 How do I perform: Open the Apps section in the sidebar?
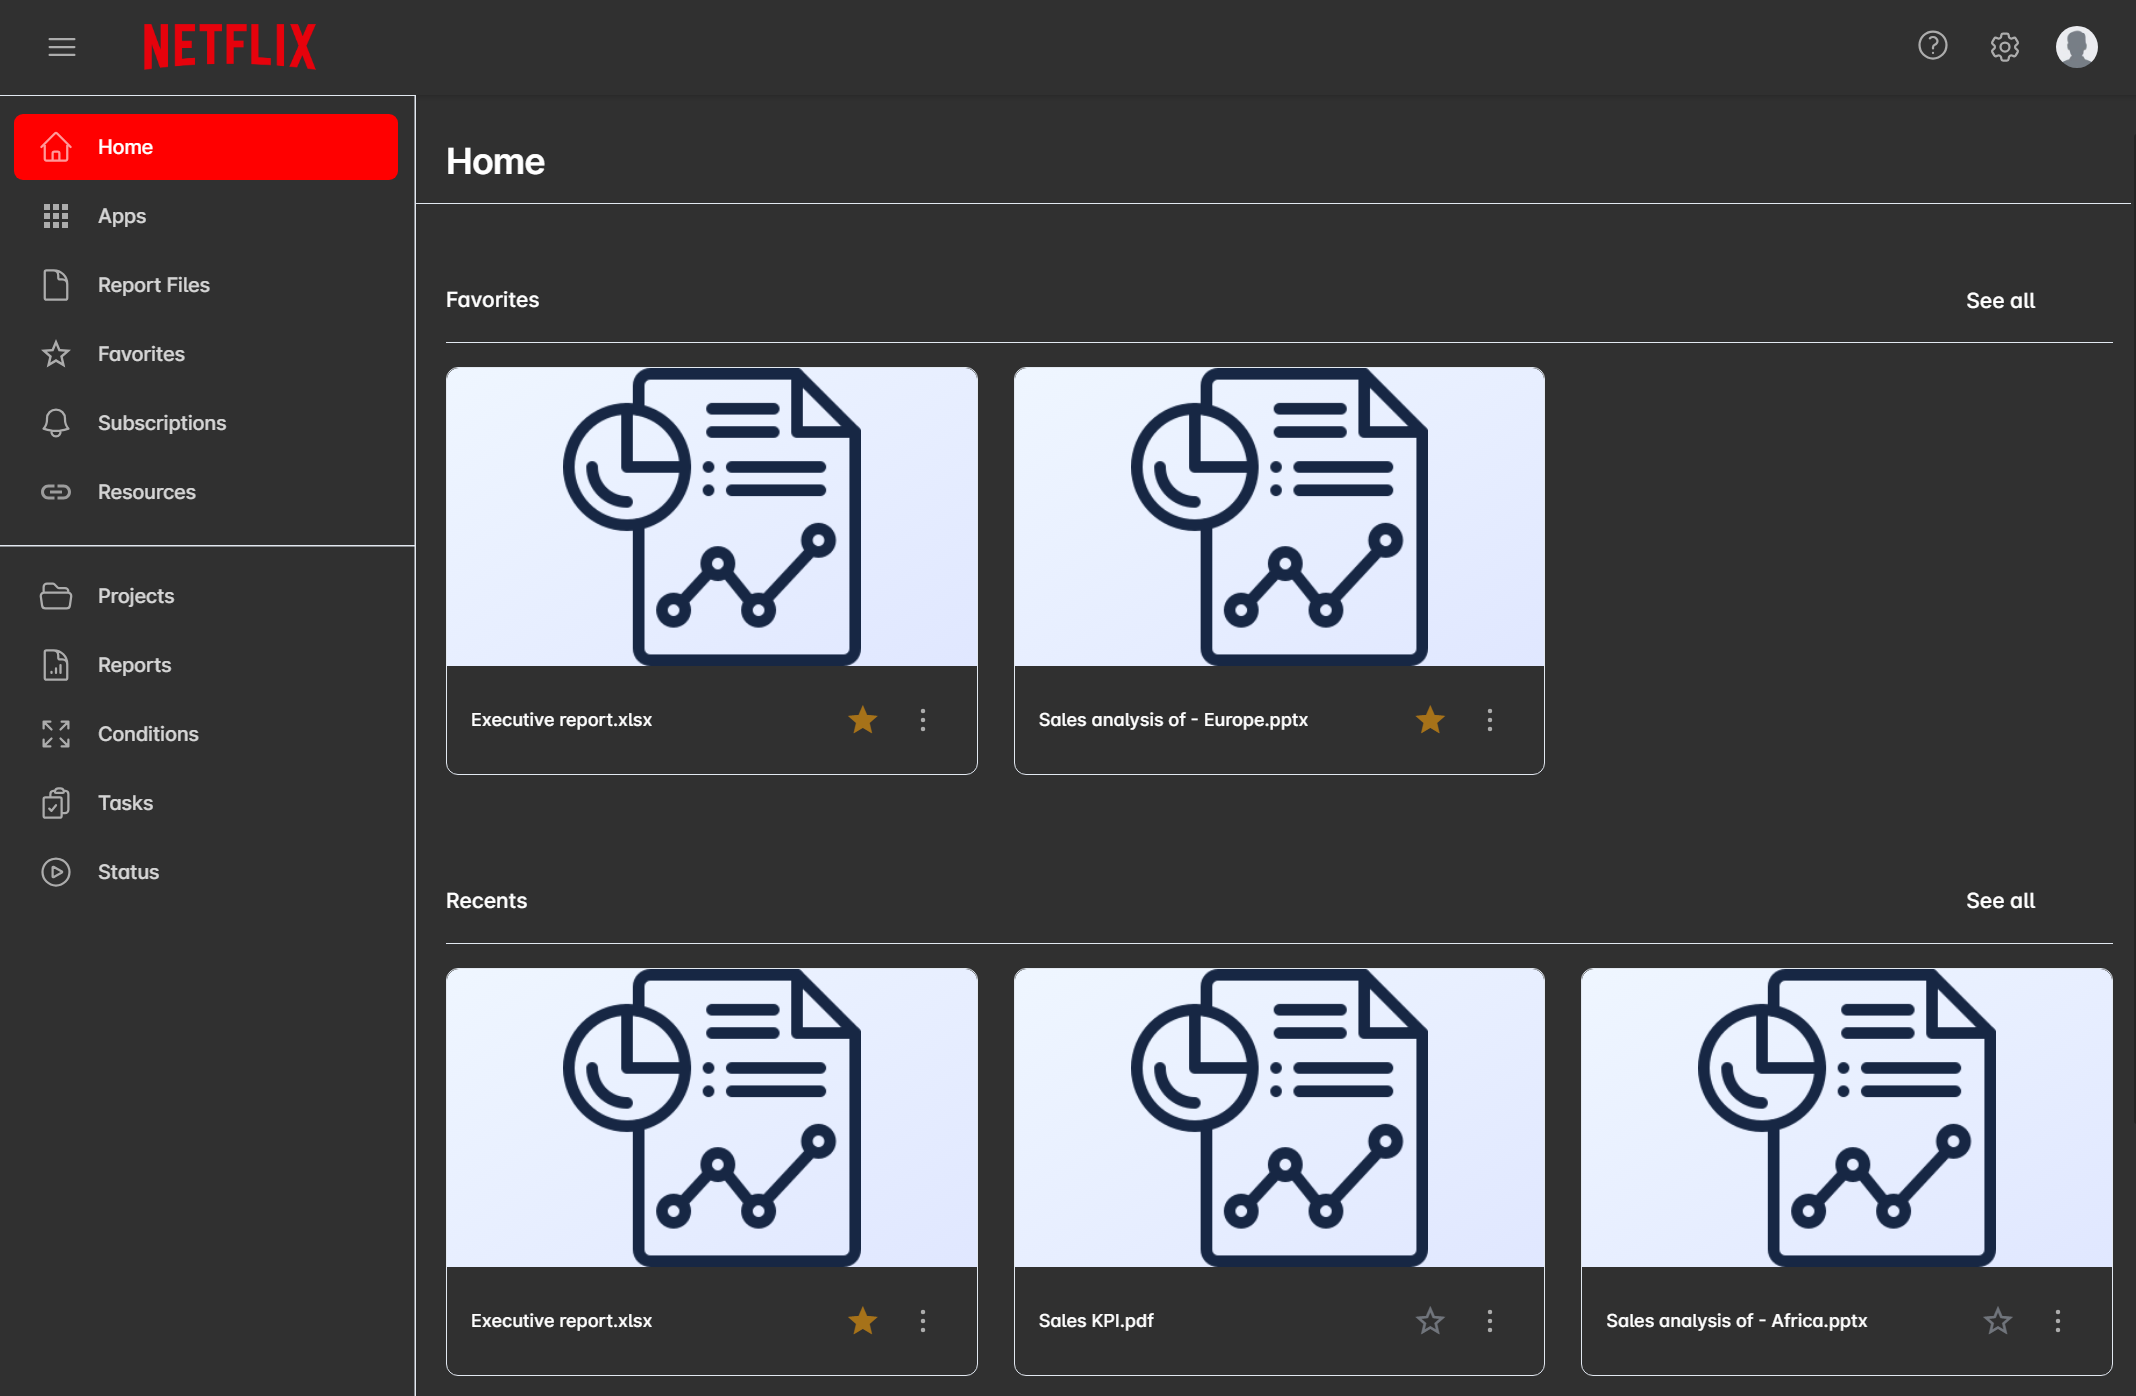tap(122, 216)
